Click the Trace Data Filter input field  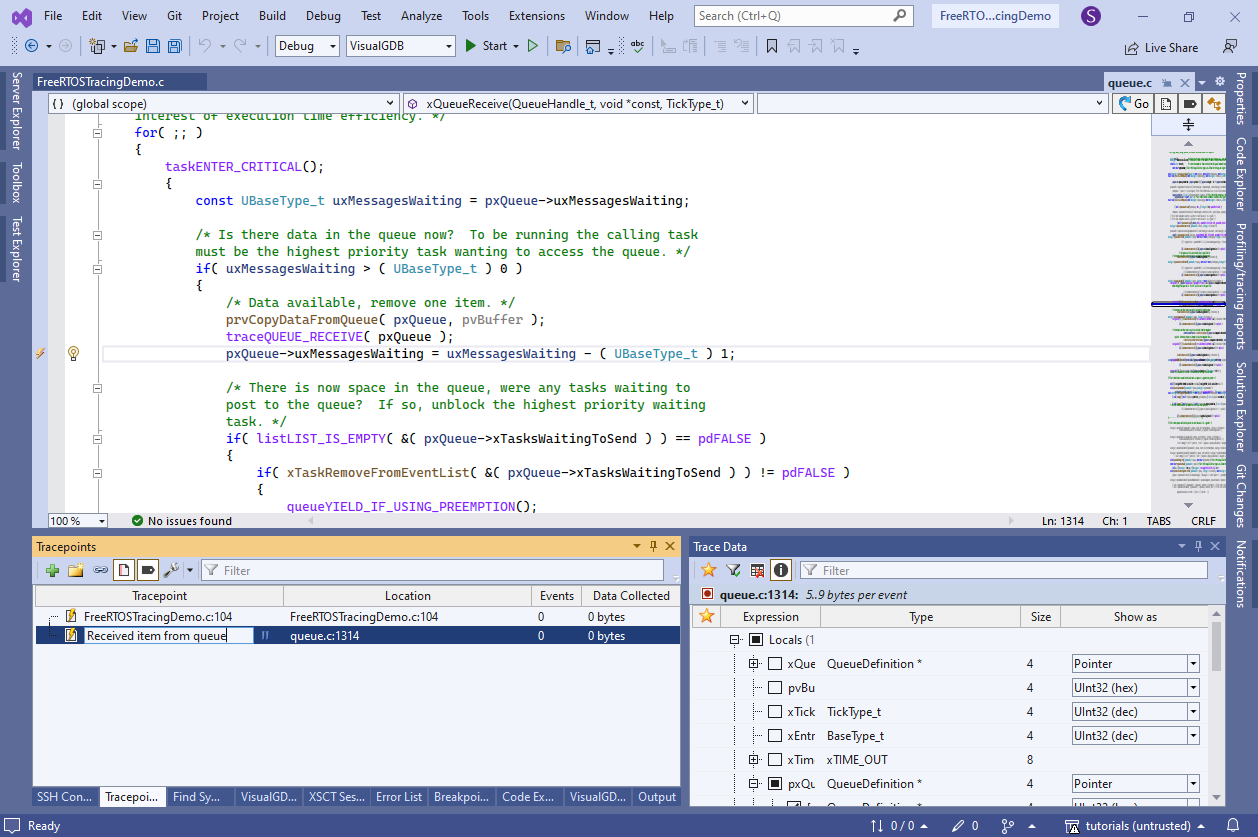click(1003, 570)
